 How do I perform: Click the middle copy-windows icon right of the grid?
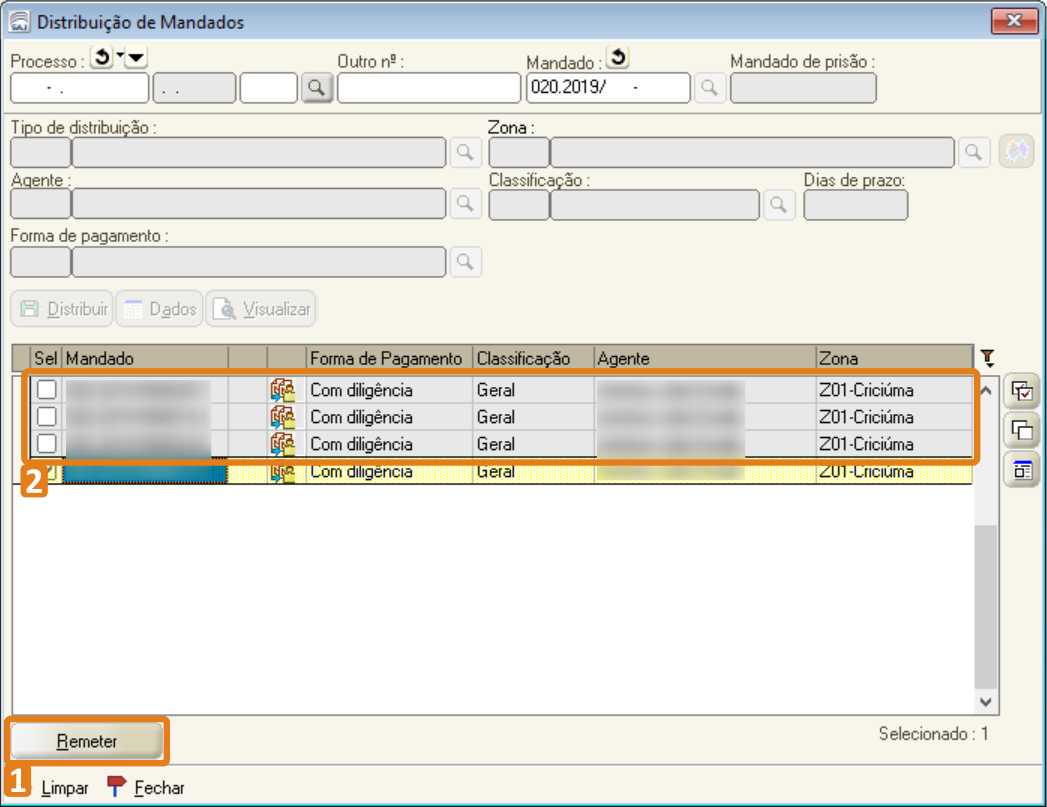(x=1021, y=431)
